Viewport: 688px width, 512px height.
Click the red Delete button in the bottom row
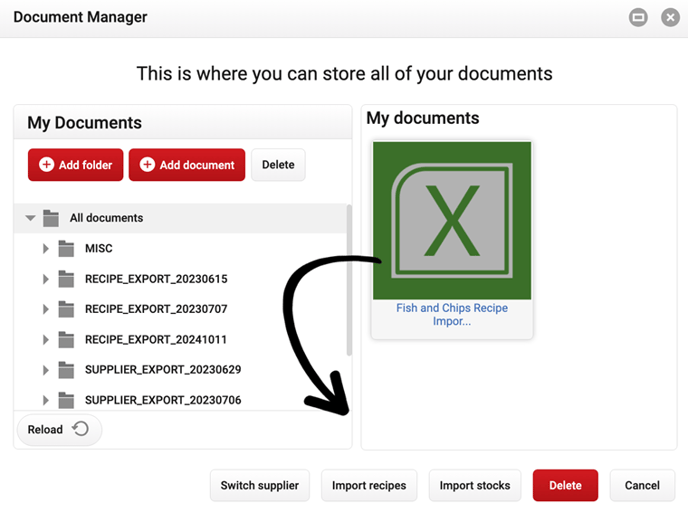coord(565,485)
